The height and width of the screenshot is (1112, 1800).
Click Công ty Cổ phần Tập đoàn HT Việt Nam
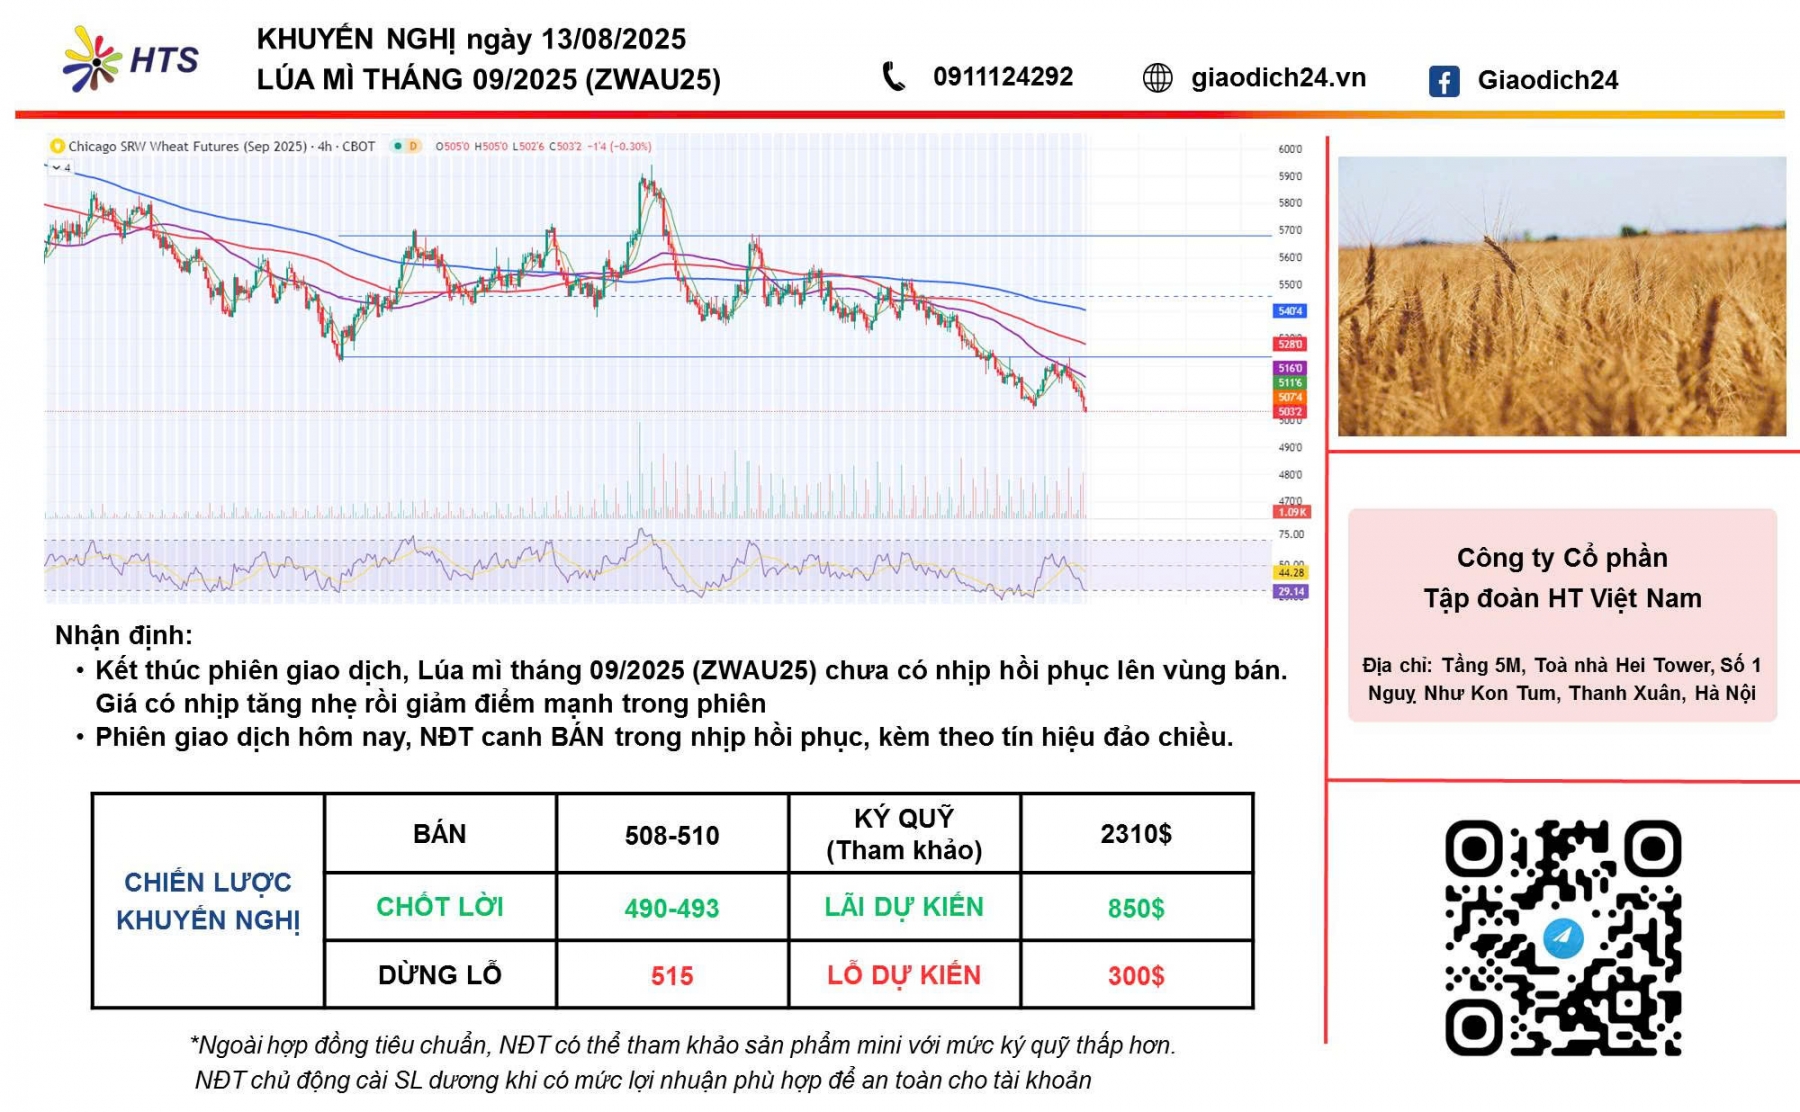click(x=1562, y=578)
